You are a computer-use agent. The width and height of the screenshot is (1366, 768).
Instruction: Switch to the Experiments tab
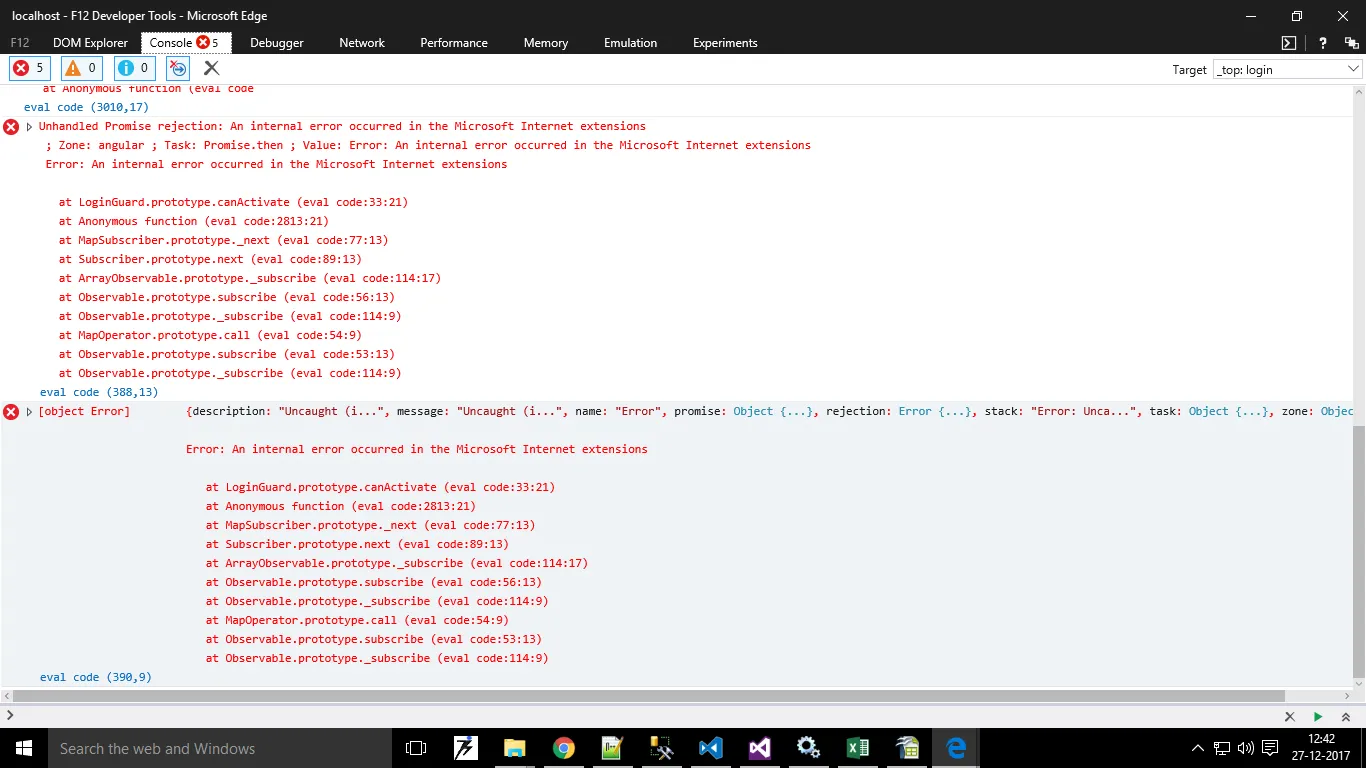725,43
